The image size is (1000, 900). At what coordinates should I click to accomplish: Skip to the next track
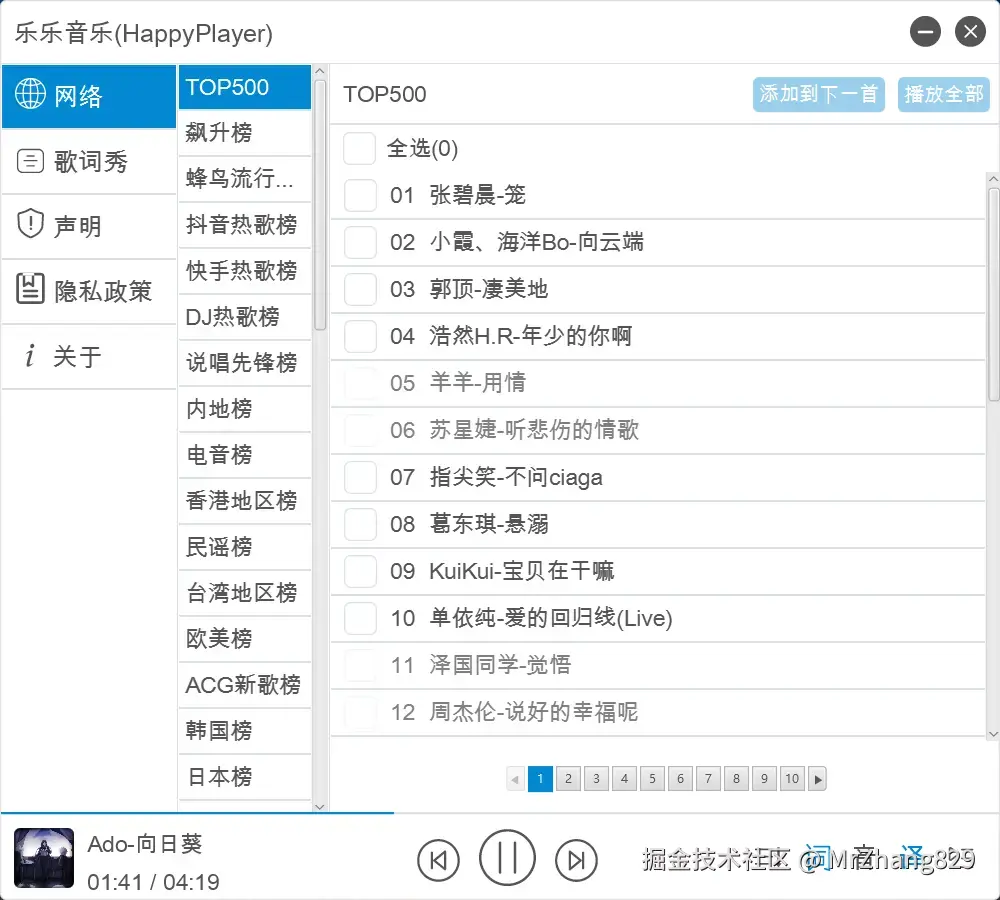[576, 860]
